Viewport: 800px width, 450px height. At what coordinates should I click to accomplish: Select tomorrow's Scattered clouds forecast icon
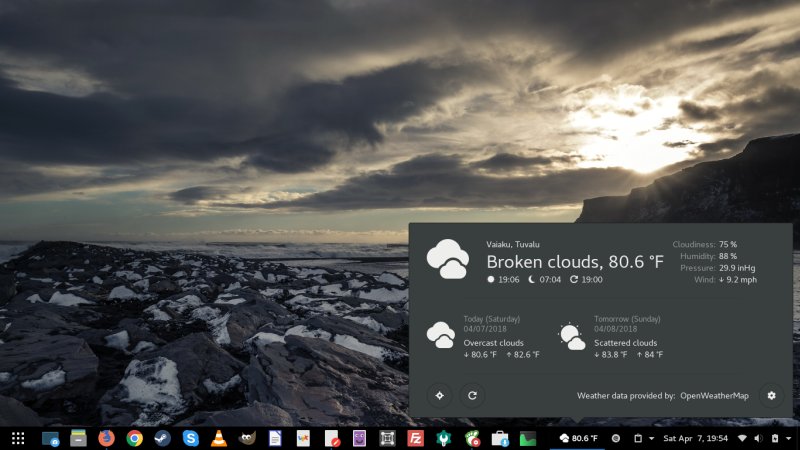(x=572, y=336)
